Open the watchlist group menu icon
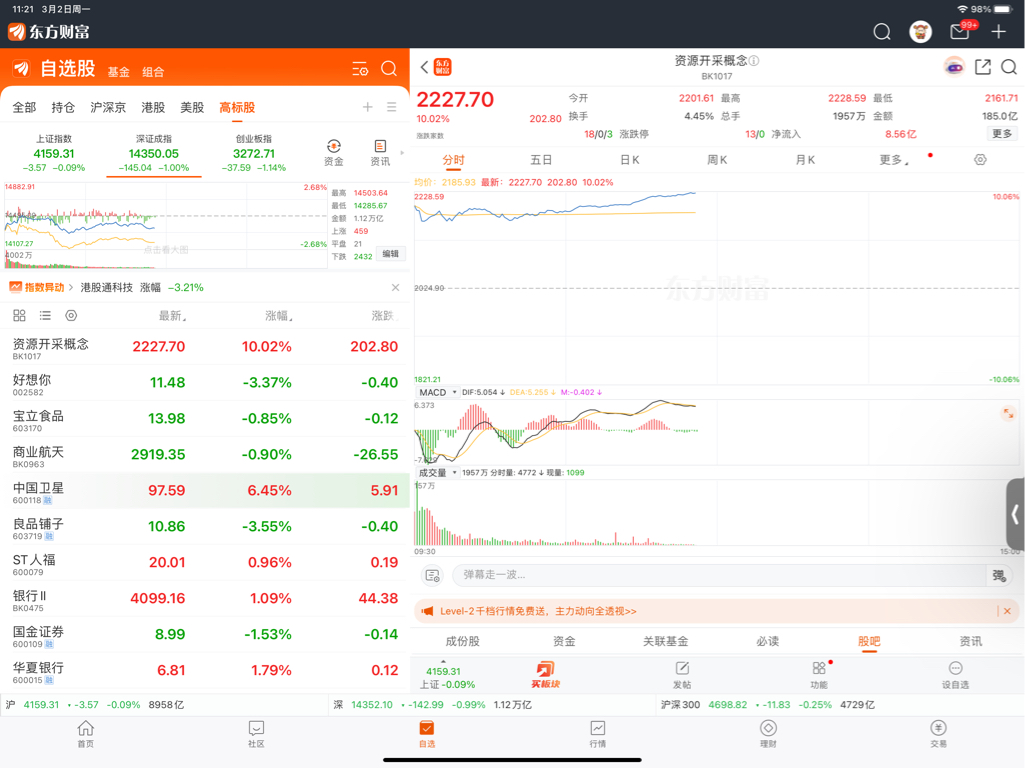The image size is (1025, 768). [392, 107]
